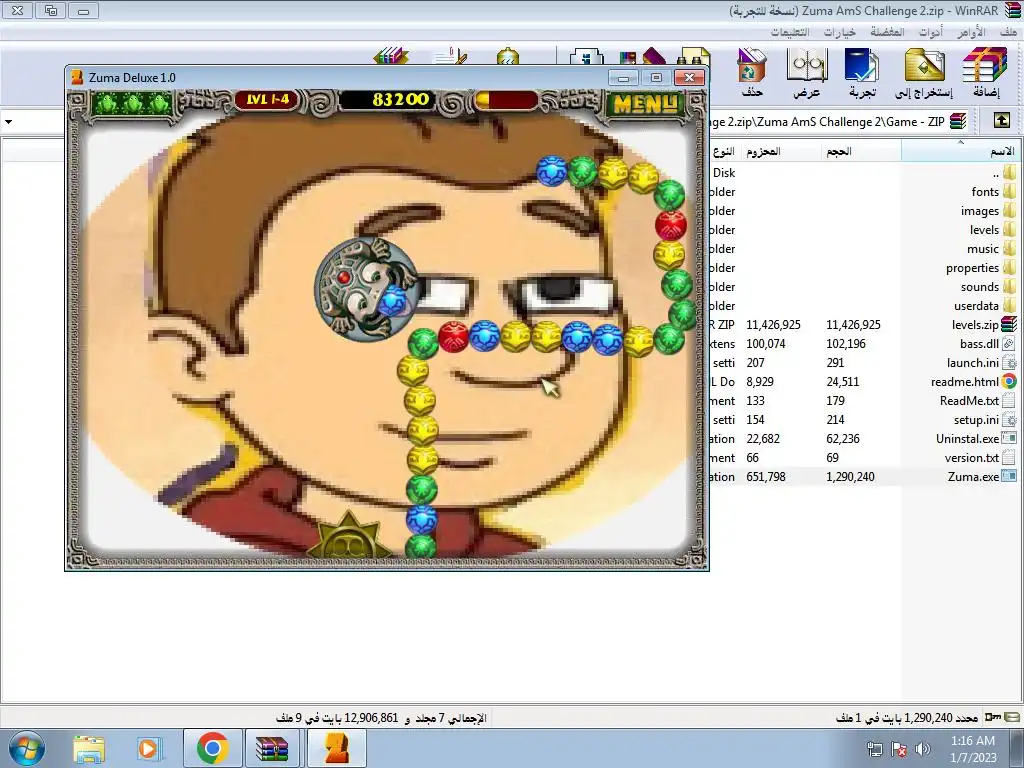Click the network tray icon
Image resolution: width=1024 pixels, height=768 pixels.
[x=874, y=749]
